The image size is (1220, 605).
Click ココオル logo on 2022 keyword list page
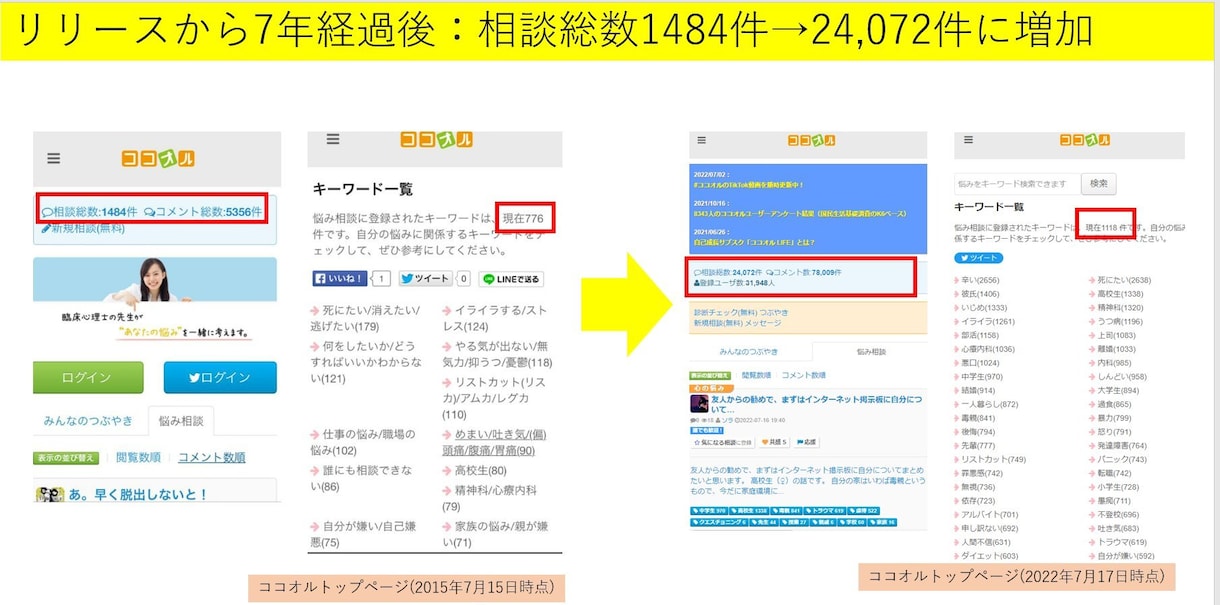(1083, 139)
